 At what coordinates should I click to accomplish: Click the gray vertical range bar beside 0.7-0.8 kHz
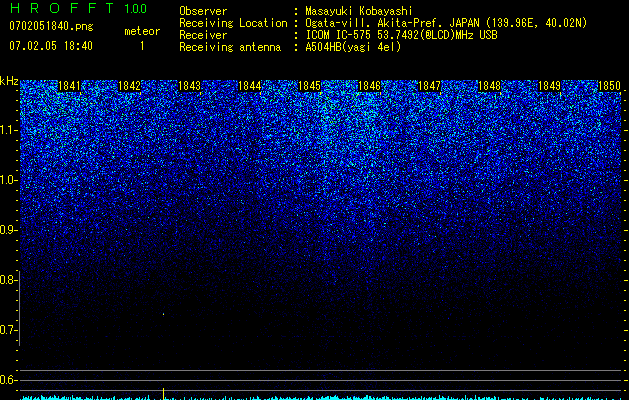point(19,308)
